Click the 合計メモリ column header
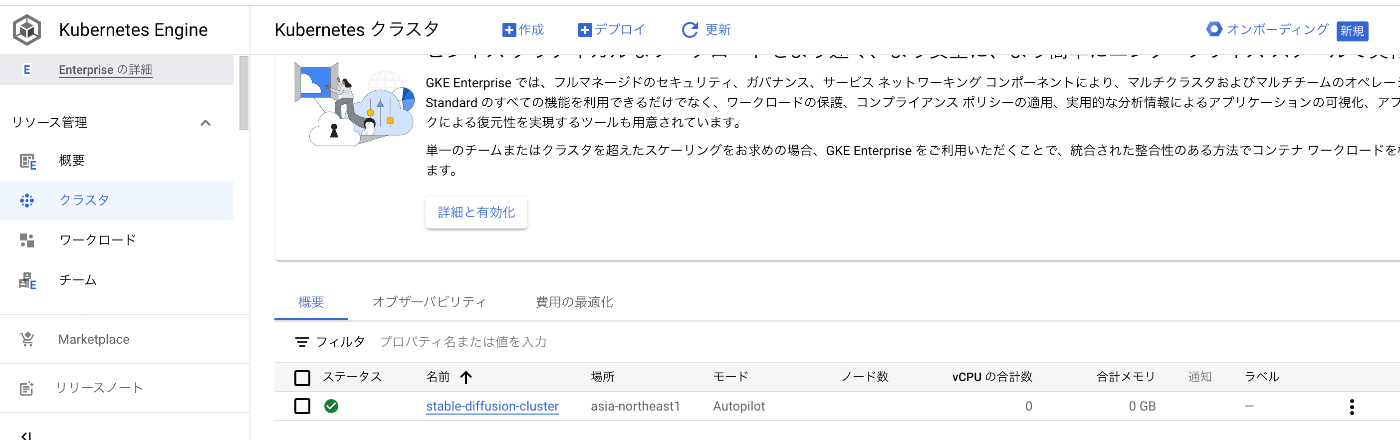1400x440 pixels. click(x=1125, y=377)
